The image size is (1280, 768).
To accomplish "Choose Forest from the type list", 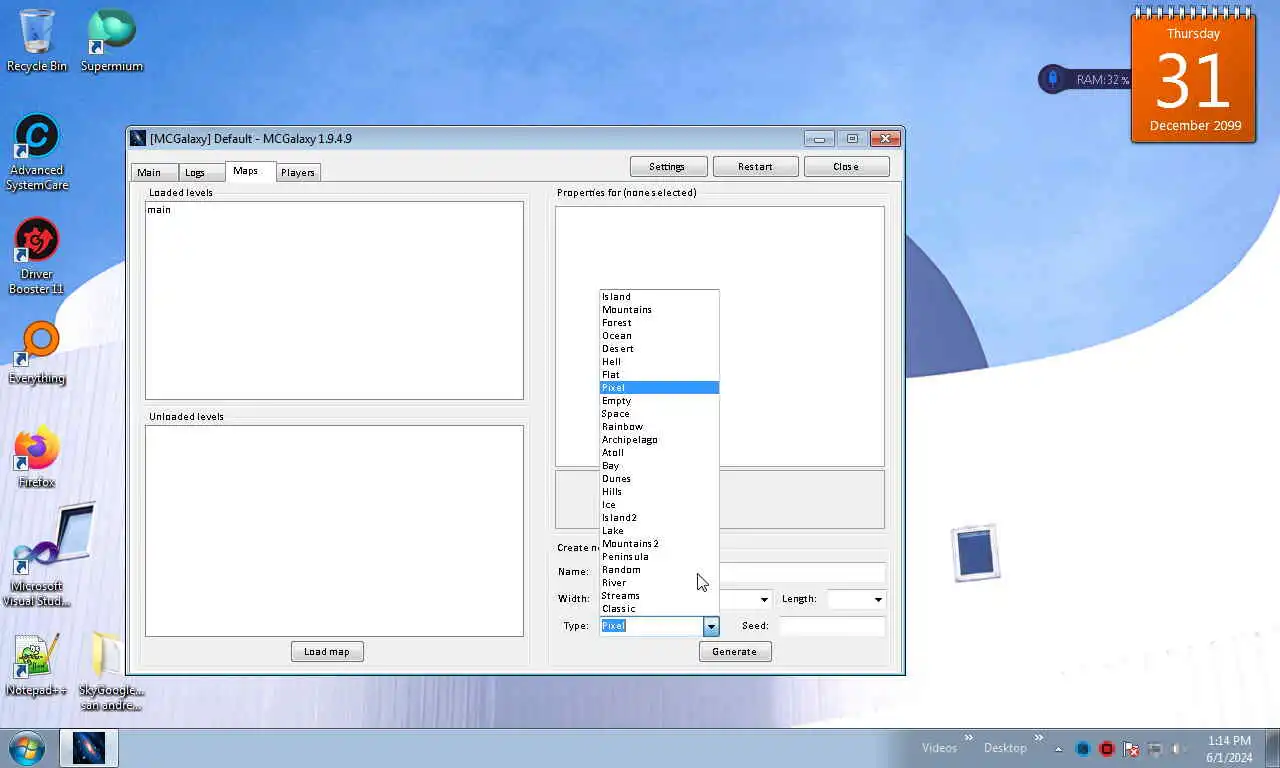I will (659, 323).
